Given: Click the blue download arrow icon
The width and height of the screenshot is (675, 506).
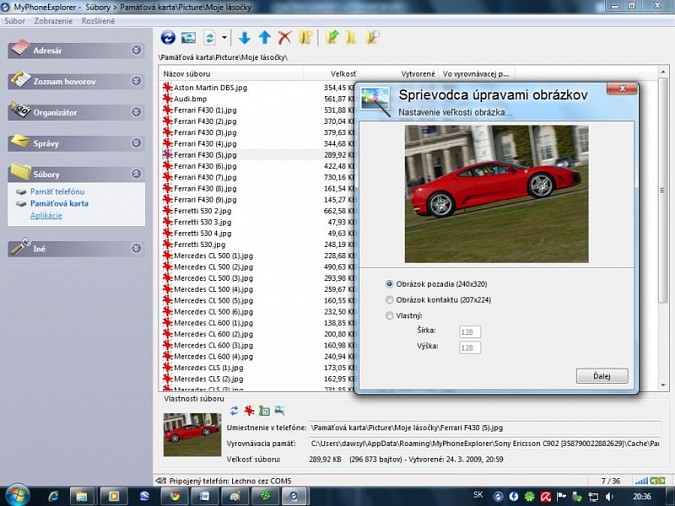Looking at the screenshot, I should (245, 38).
